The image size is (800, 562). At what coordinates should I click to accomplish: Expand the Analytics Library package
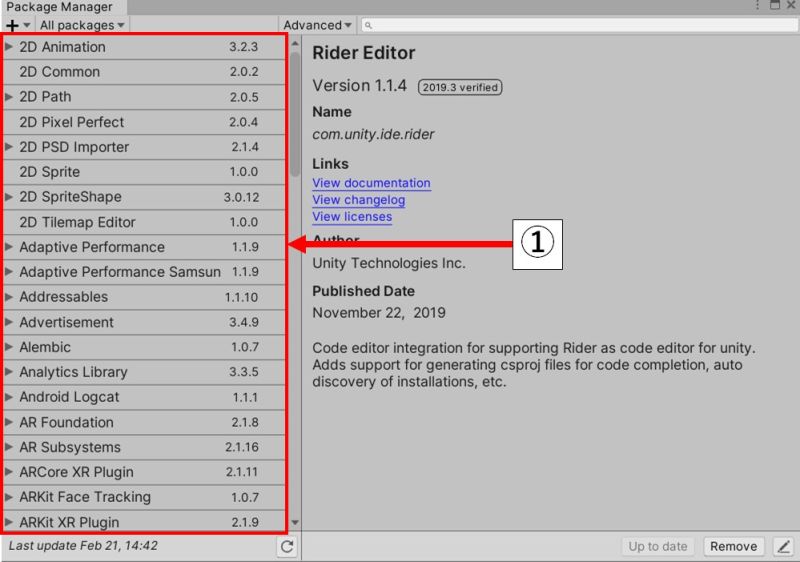[x=9, y=371]
